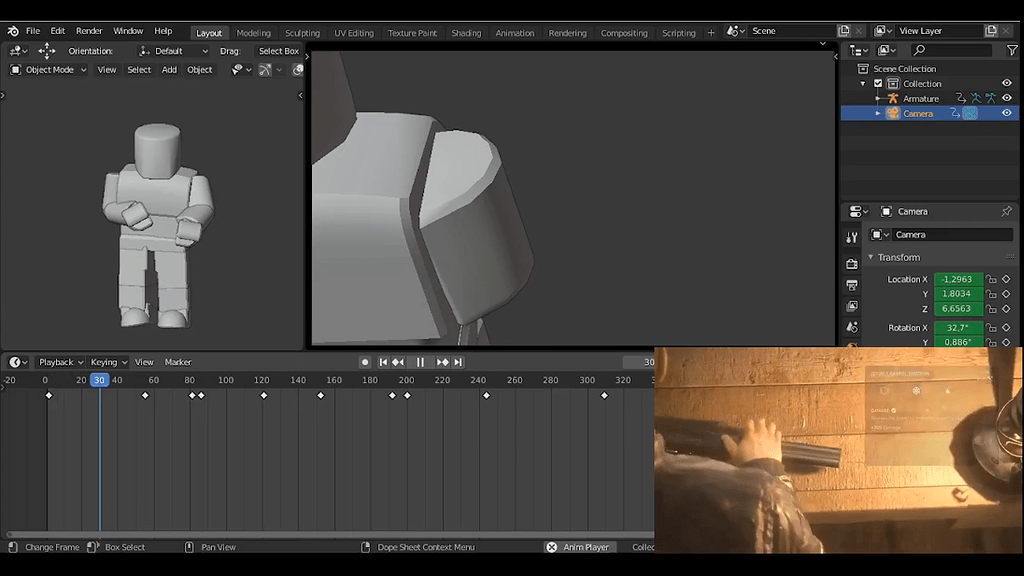Screen dimensions: 1024x576
Task: Lock the Location Y value
Action: pyautogui.click(x=991, y=294)
